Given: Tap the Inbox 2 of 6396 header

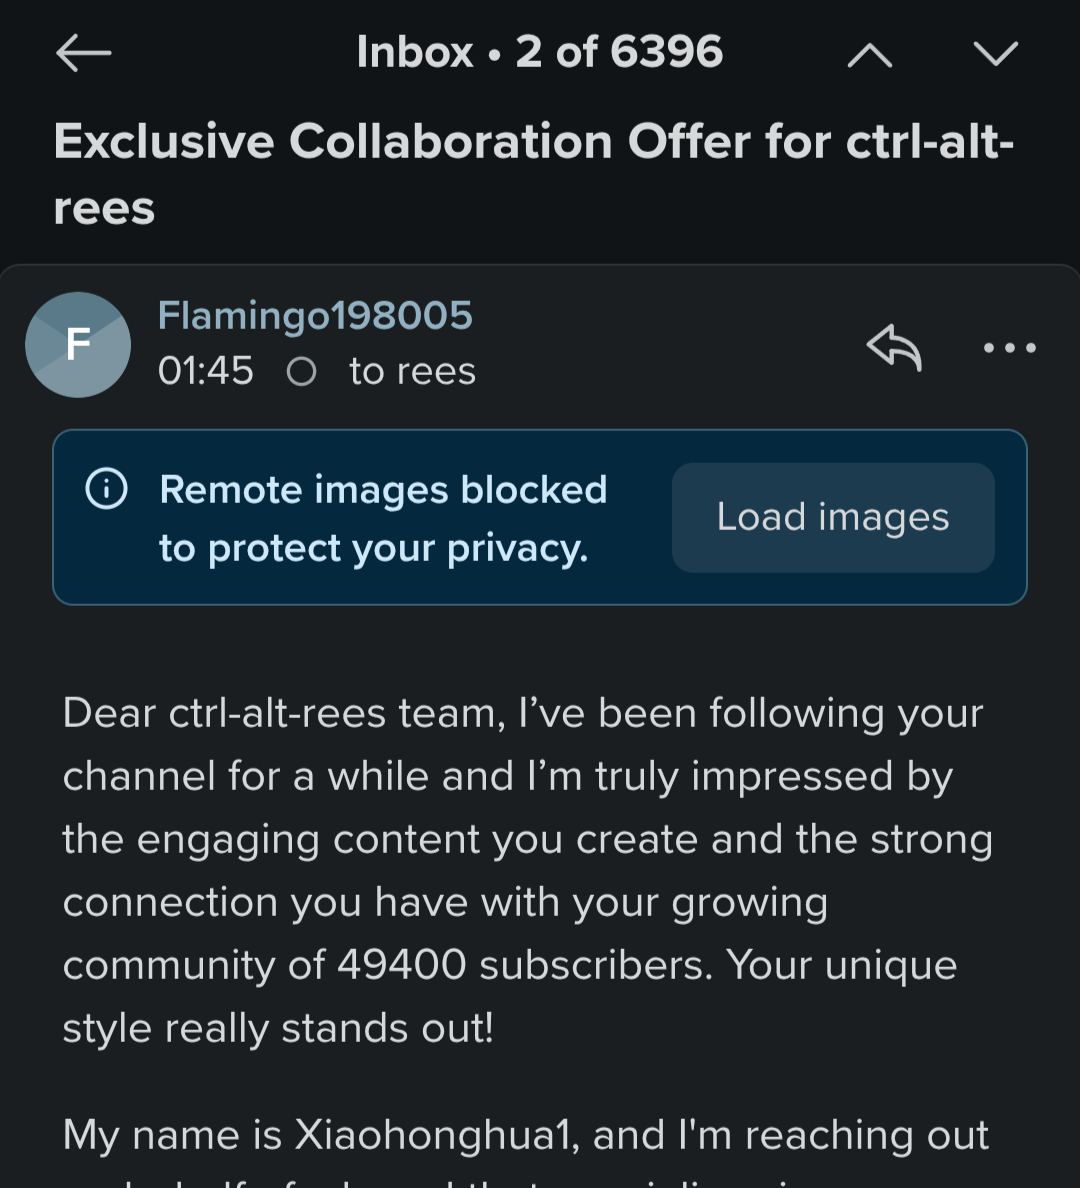Looking at the screenshot, I should tap(539, 52).
